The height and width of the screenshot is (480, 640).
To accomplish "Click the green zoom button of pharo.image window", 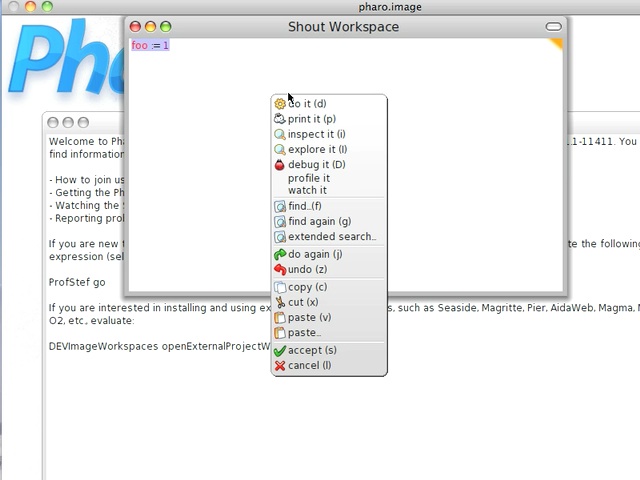I will (47, 6).
